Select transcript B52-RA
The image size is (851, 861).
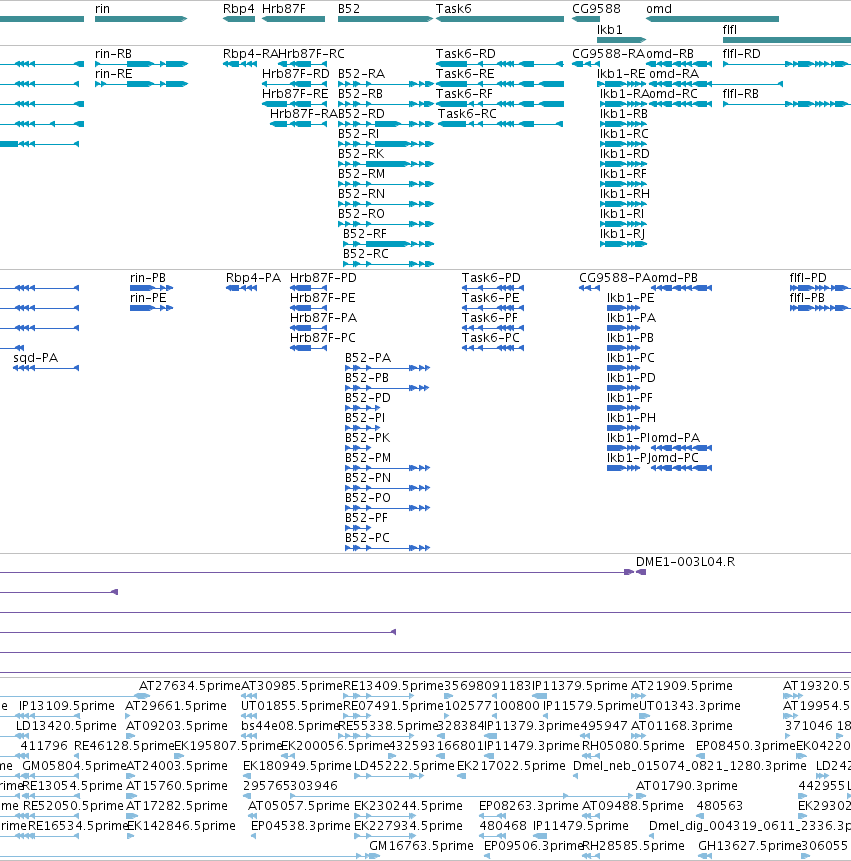(361, 74)
